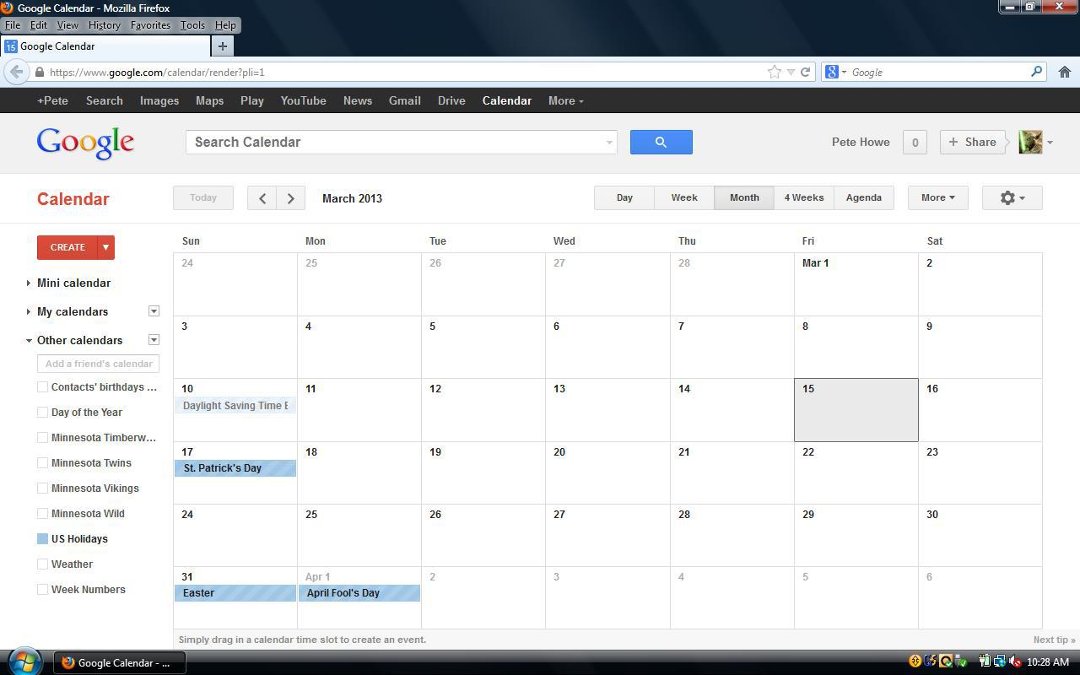Click the volume tray icon
1080x675 pixels.
(x=1013, y=662)
